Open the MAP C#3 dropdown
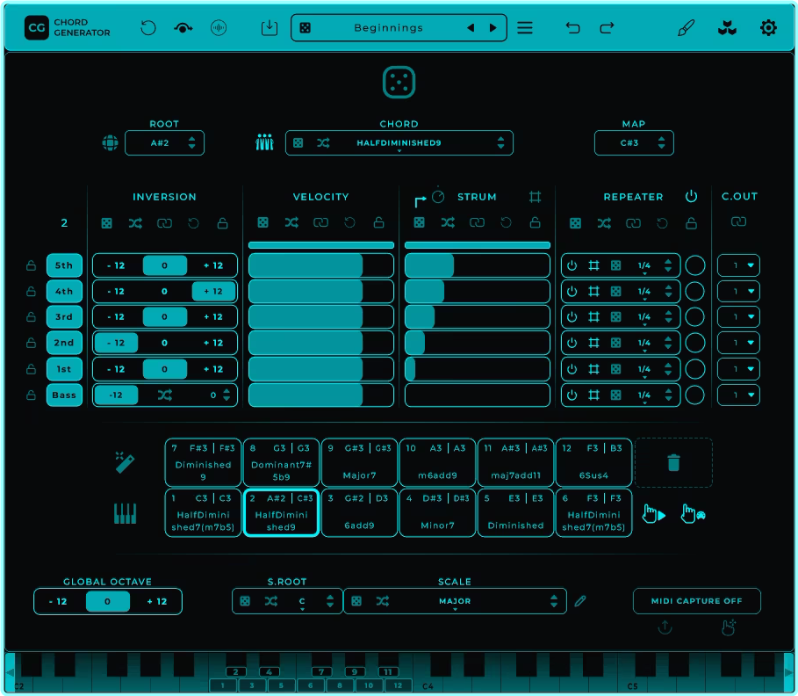Viewport: 798px width, 696px height. coord(633,143)
